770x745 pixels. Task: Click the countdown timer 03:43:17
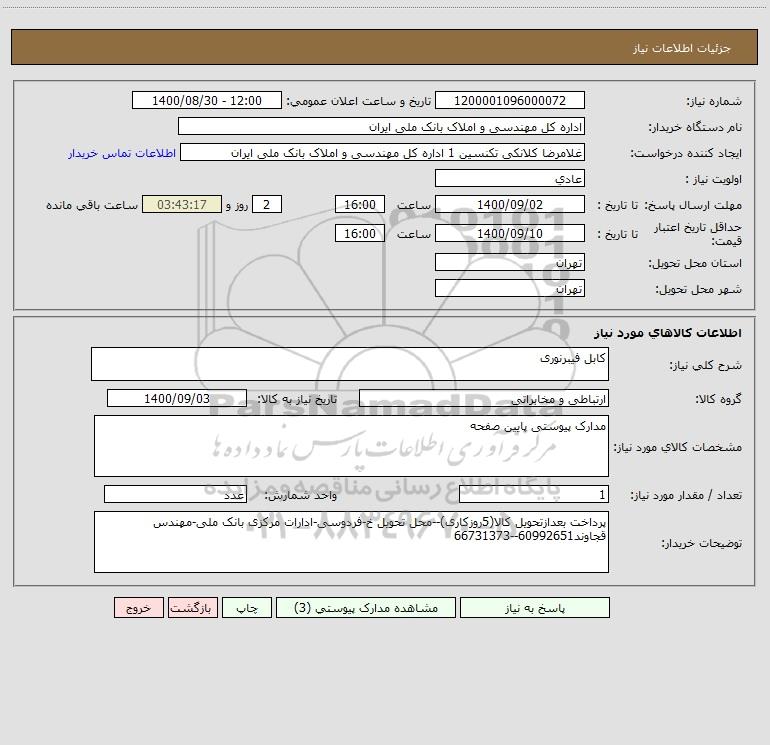pyautogui.click(x=182, y=204)
